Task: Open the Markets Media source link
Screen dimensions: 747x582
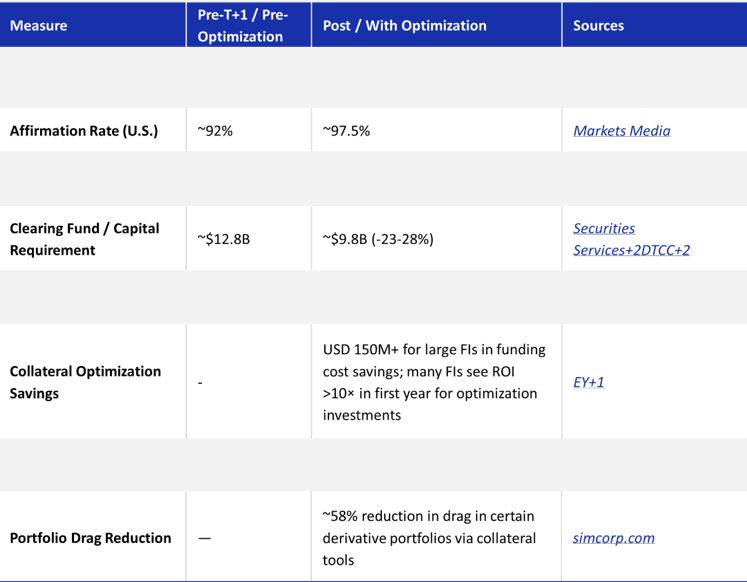Action: click(622, 130)
